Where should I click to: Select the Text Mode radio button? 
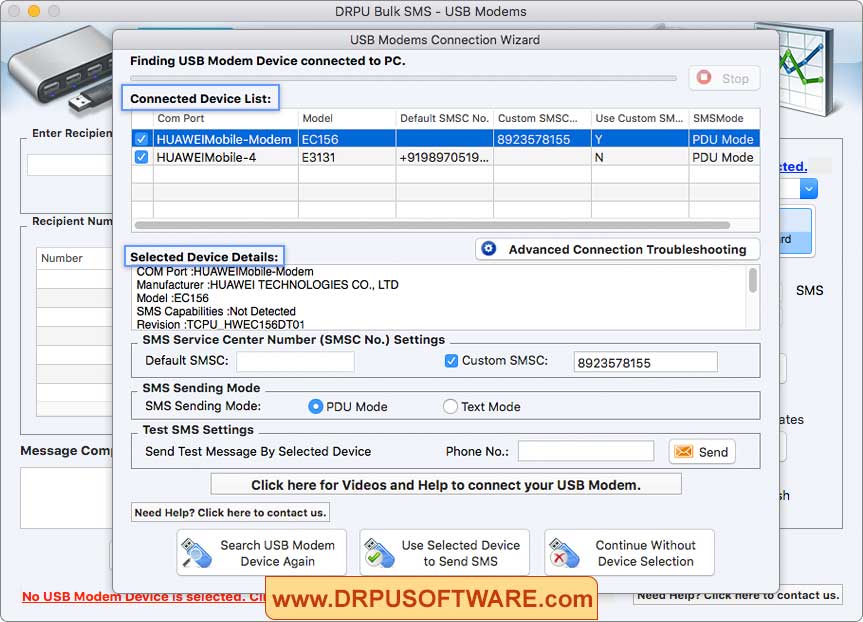coord(450,406)
